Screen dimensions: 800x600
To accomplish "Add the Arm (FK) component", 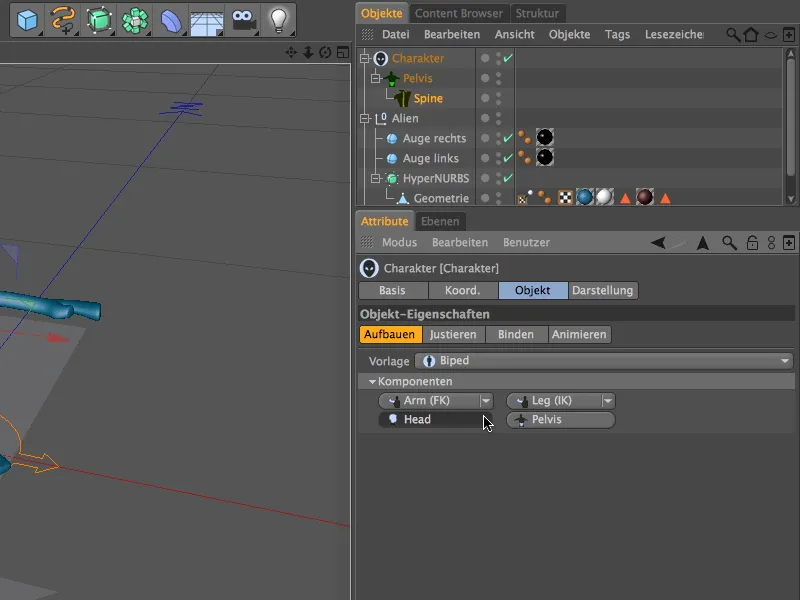I will point(429,401).
